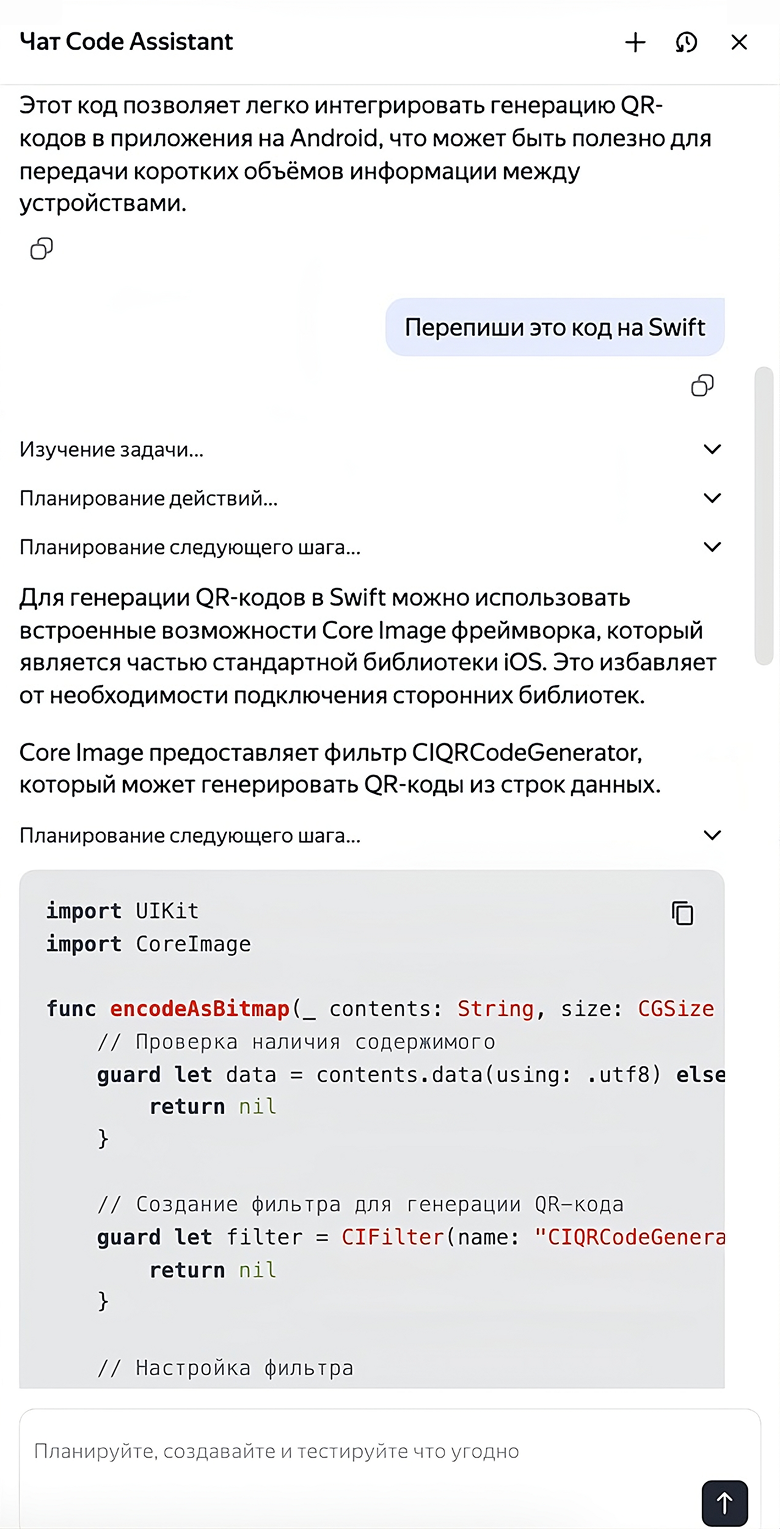Start a new chat with the plus icon
The image size is (780, 1529).
tap(635, 42)
